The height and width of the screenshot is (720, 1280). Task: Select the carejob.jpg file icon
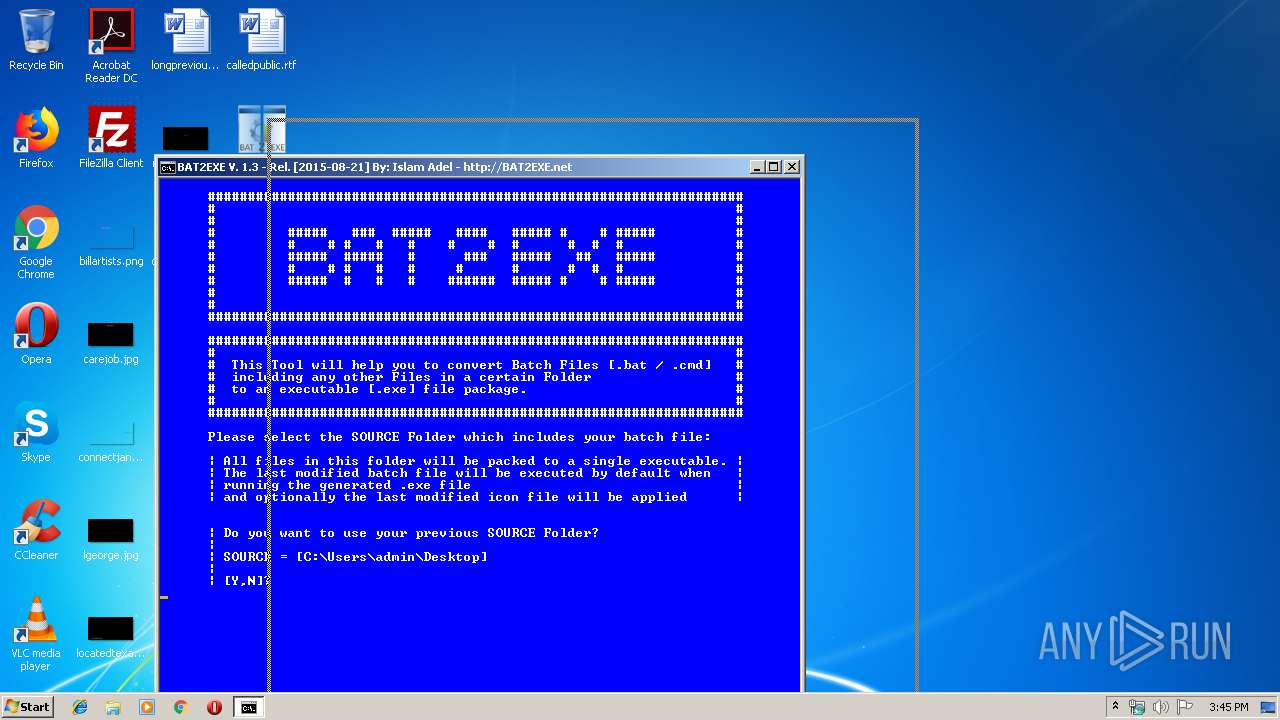coord(111,342)
